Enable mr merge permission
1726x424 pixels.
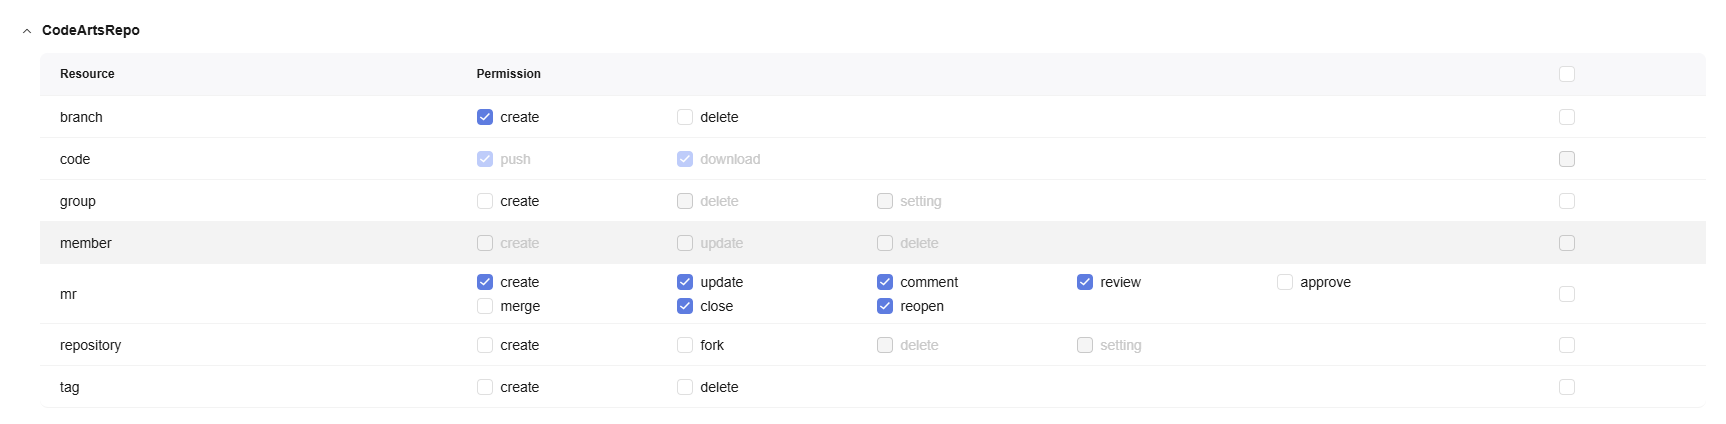tap(485, 306)
